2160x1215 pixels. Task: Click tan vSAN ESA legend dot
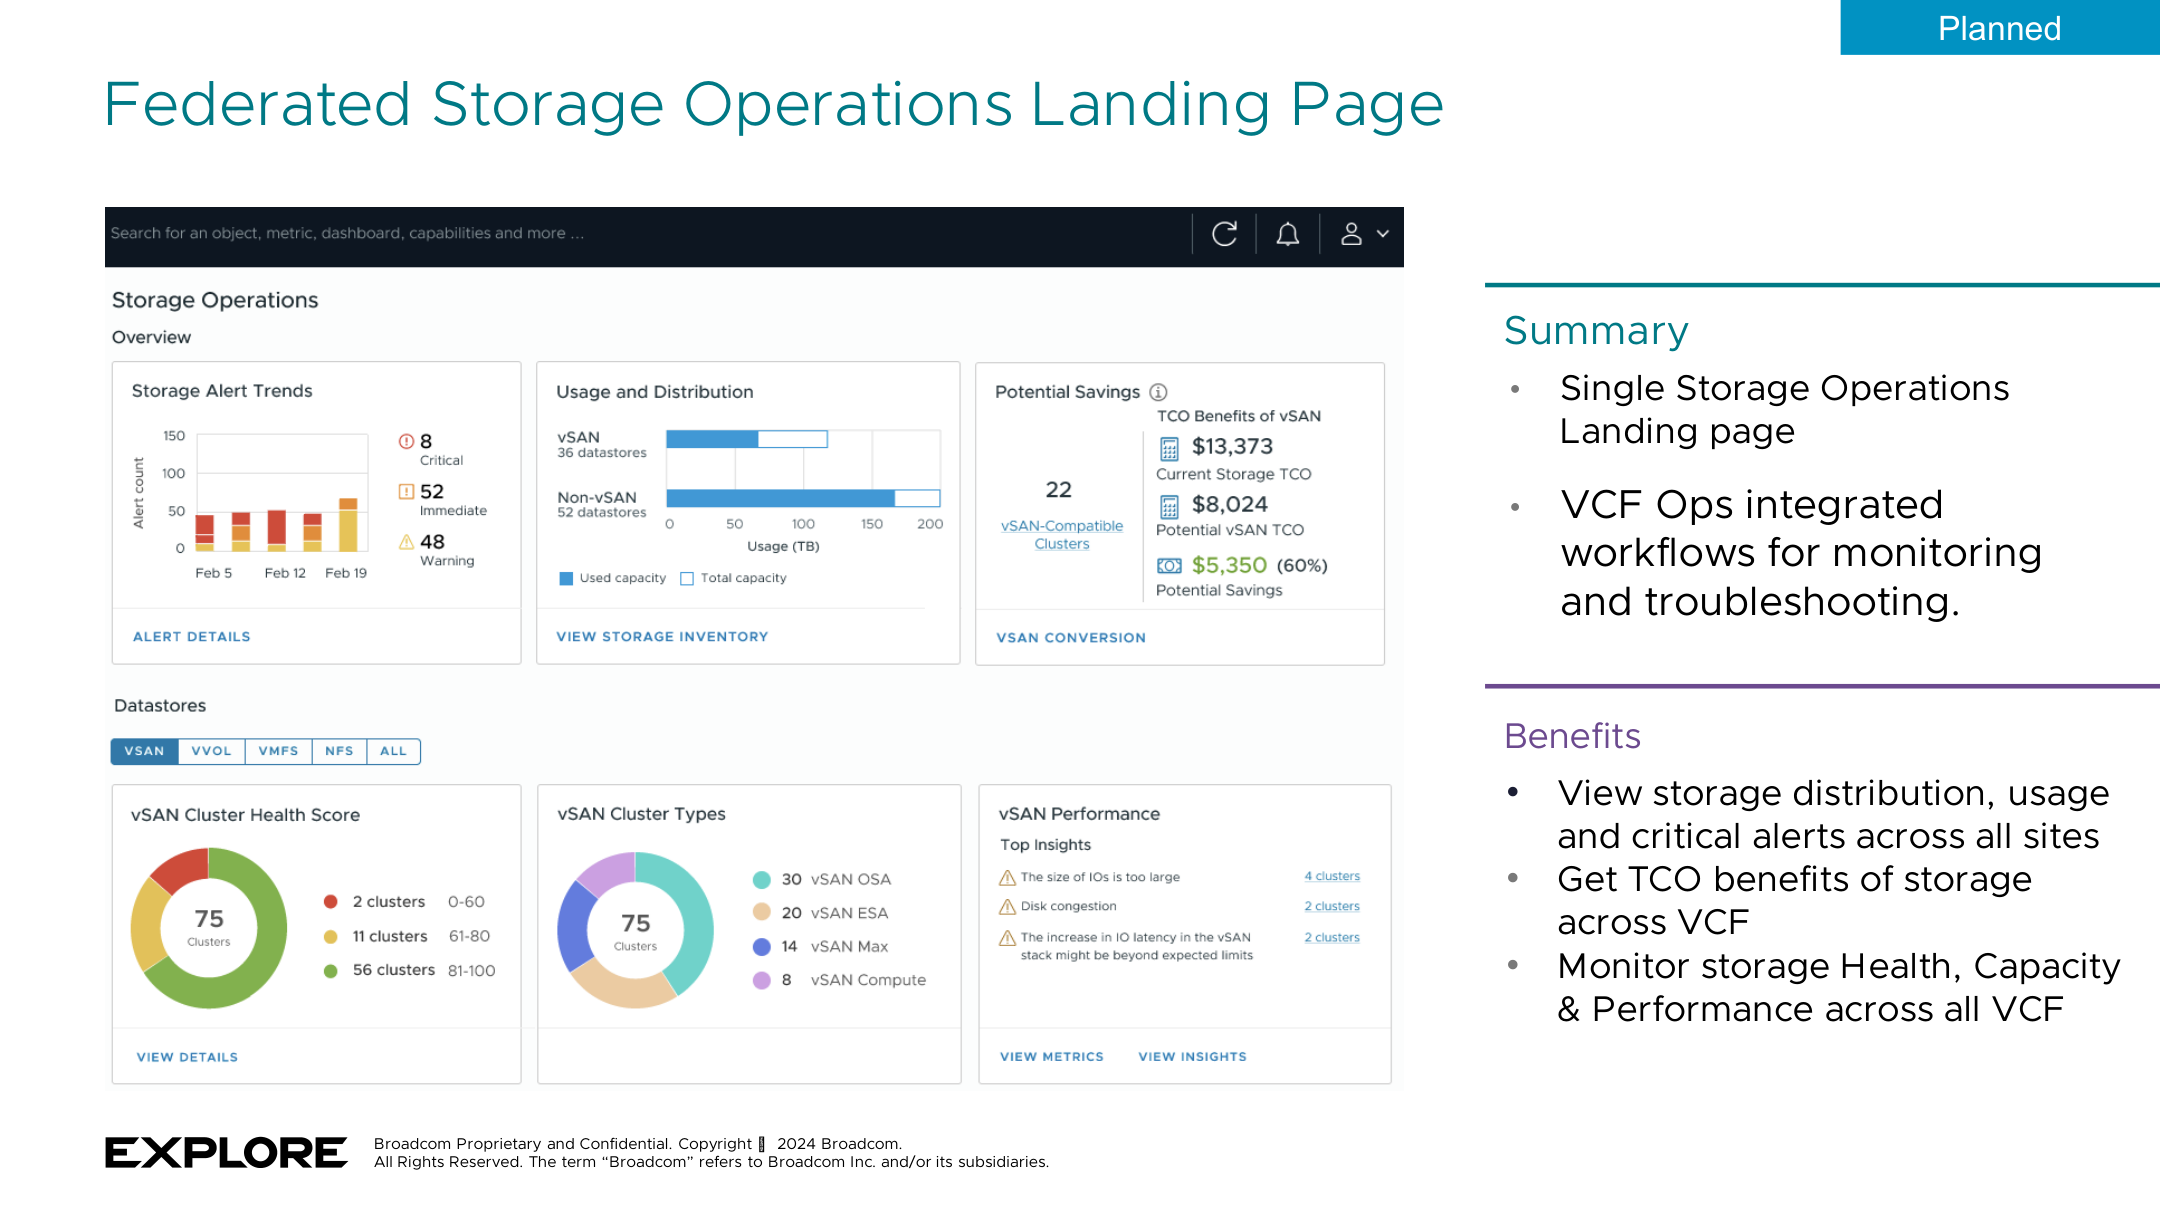pyautogui.click(x=761, y=912)
